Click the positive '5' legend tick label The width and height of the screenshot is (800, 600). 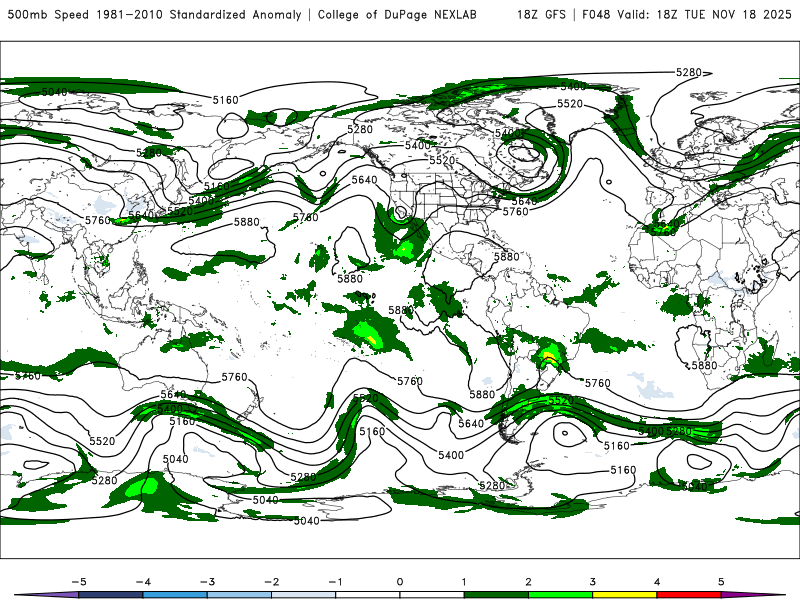click(721, 582)
